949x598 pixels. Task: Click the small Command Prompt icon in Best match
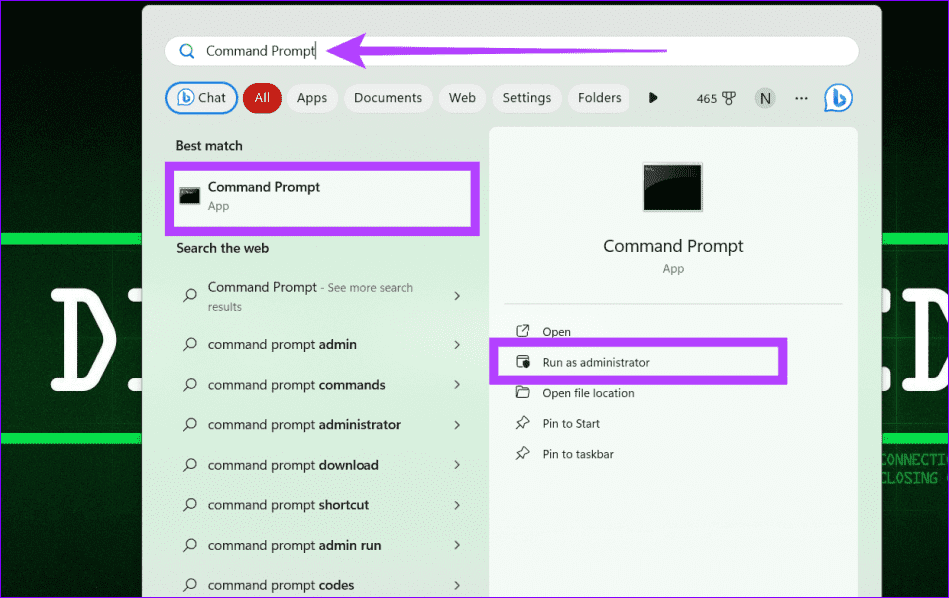[x=189, y=196]
